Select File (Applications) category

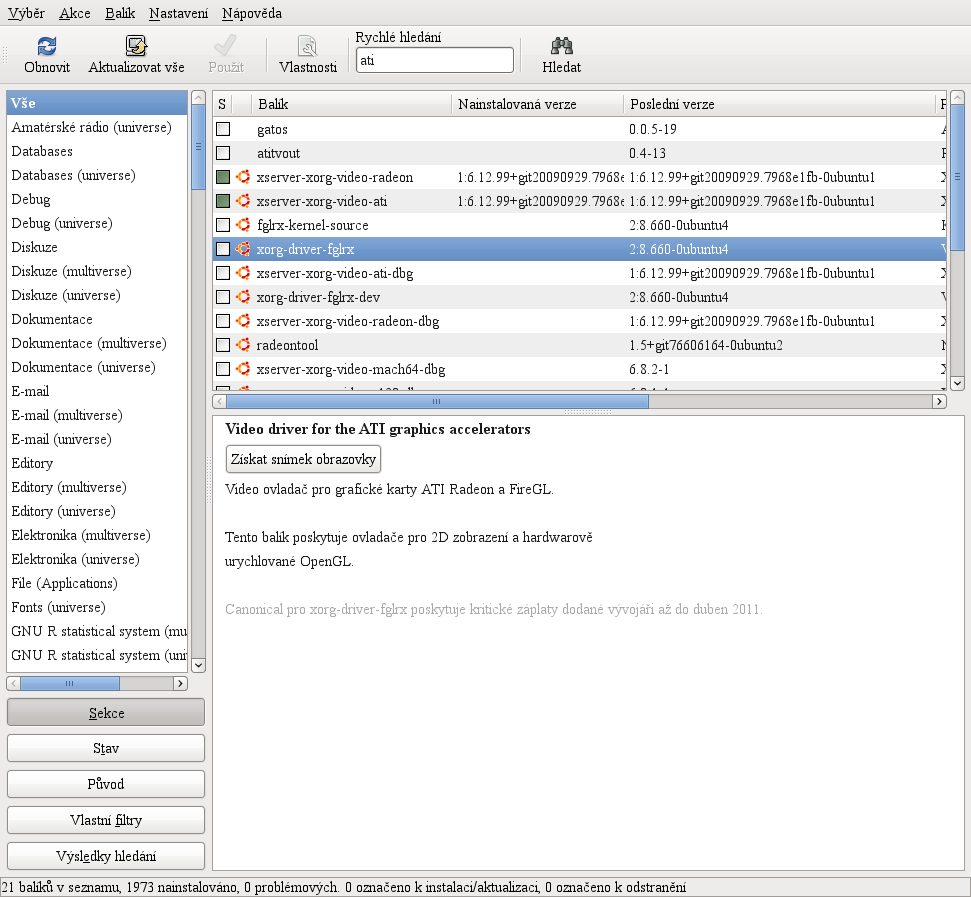[x=97, y=583]
